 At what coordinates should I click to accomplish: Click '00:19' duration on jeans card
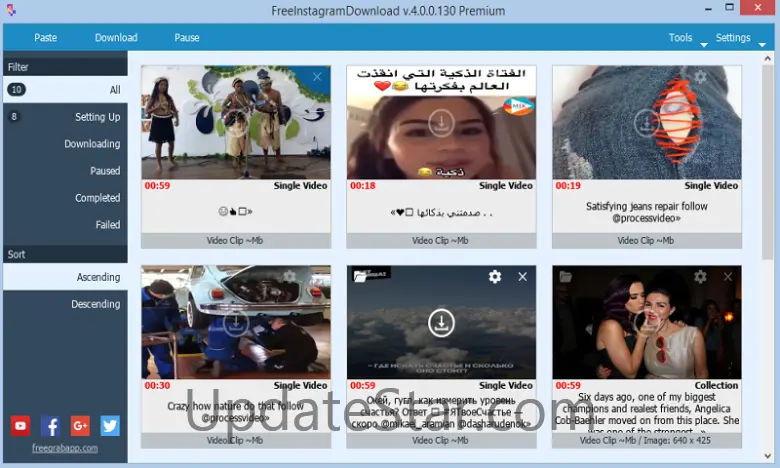click(568, 186)
